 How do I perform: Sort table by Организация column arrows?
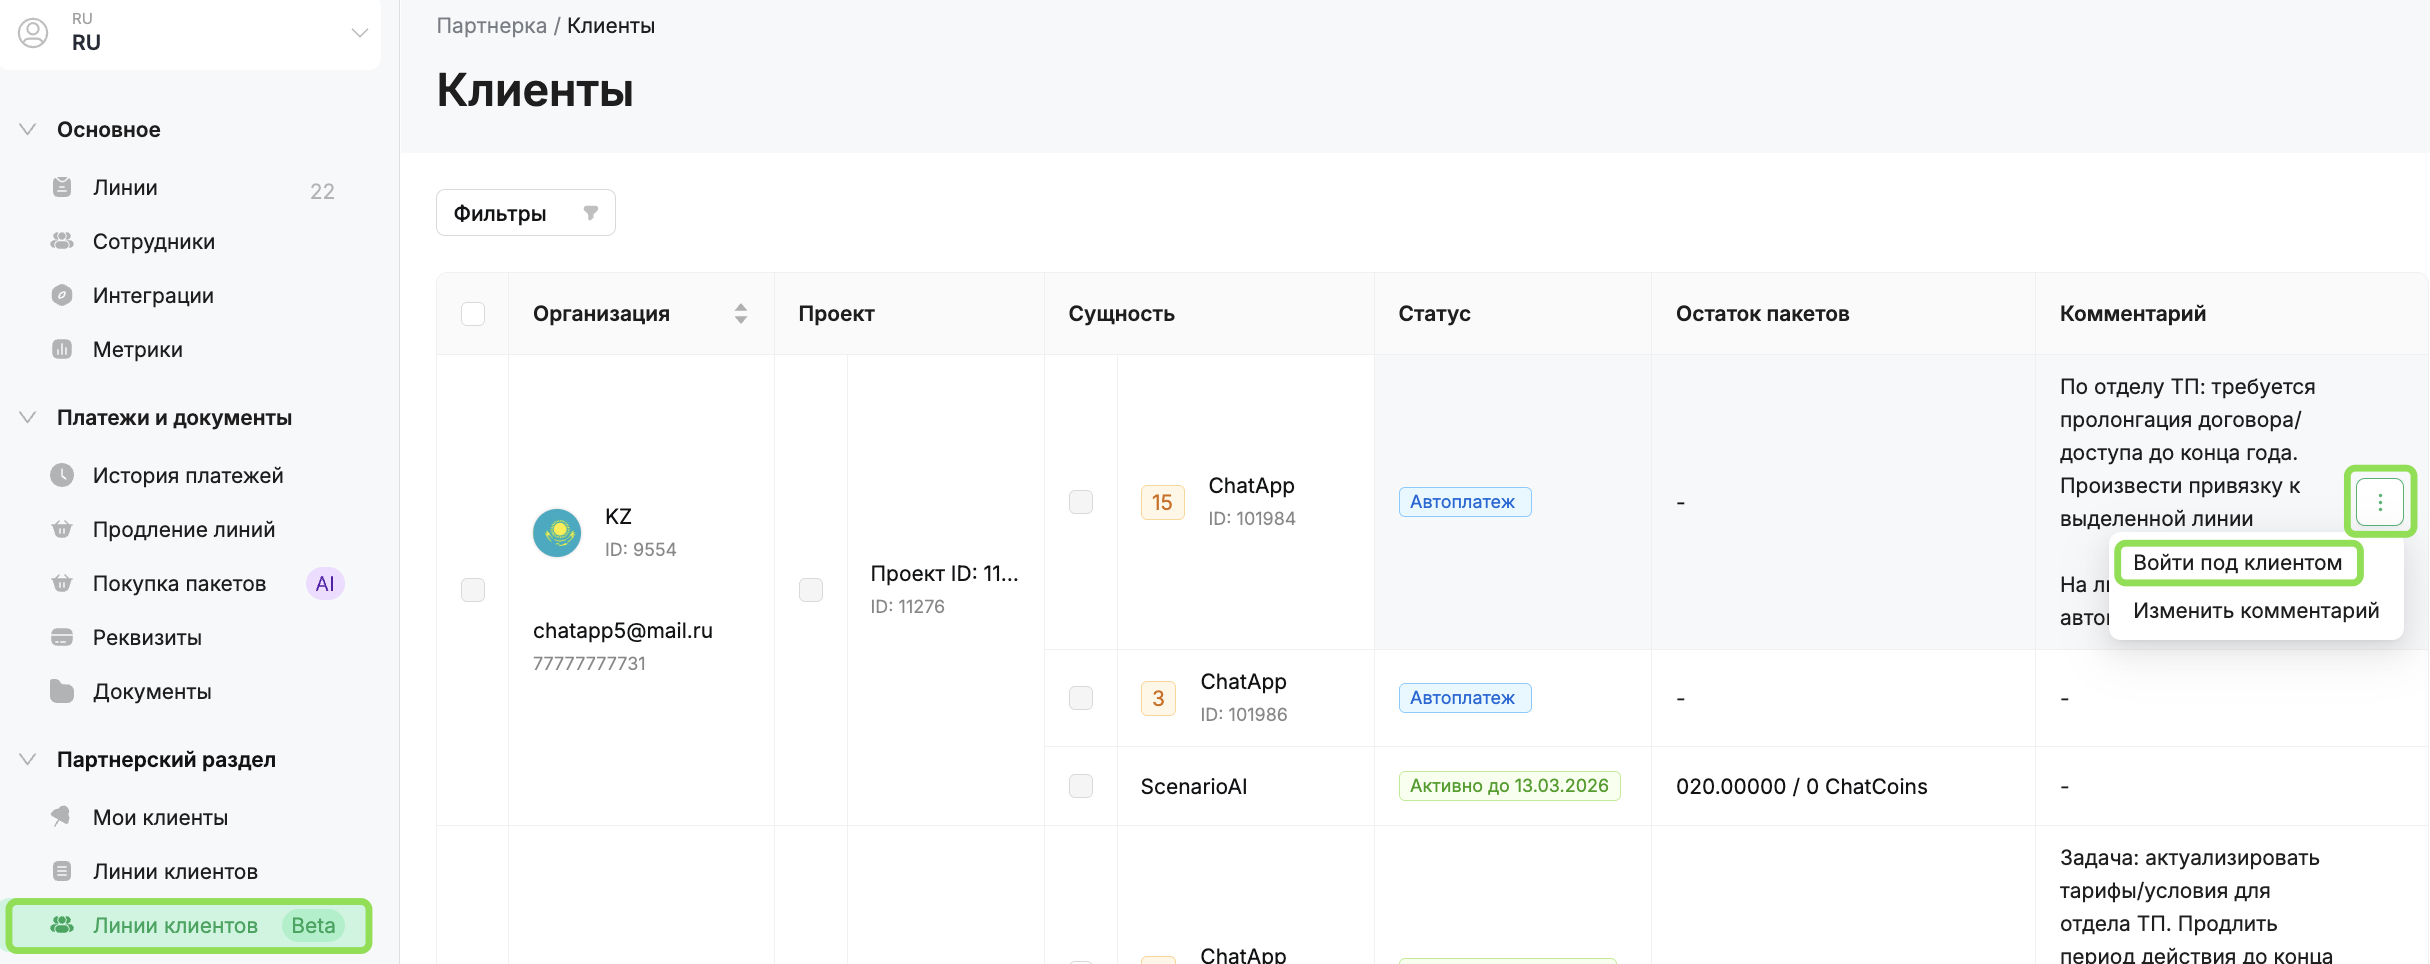(741, 314)
